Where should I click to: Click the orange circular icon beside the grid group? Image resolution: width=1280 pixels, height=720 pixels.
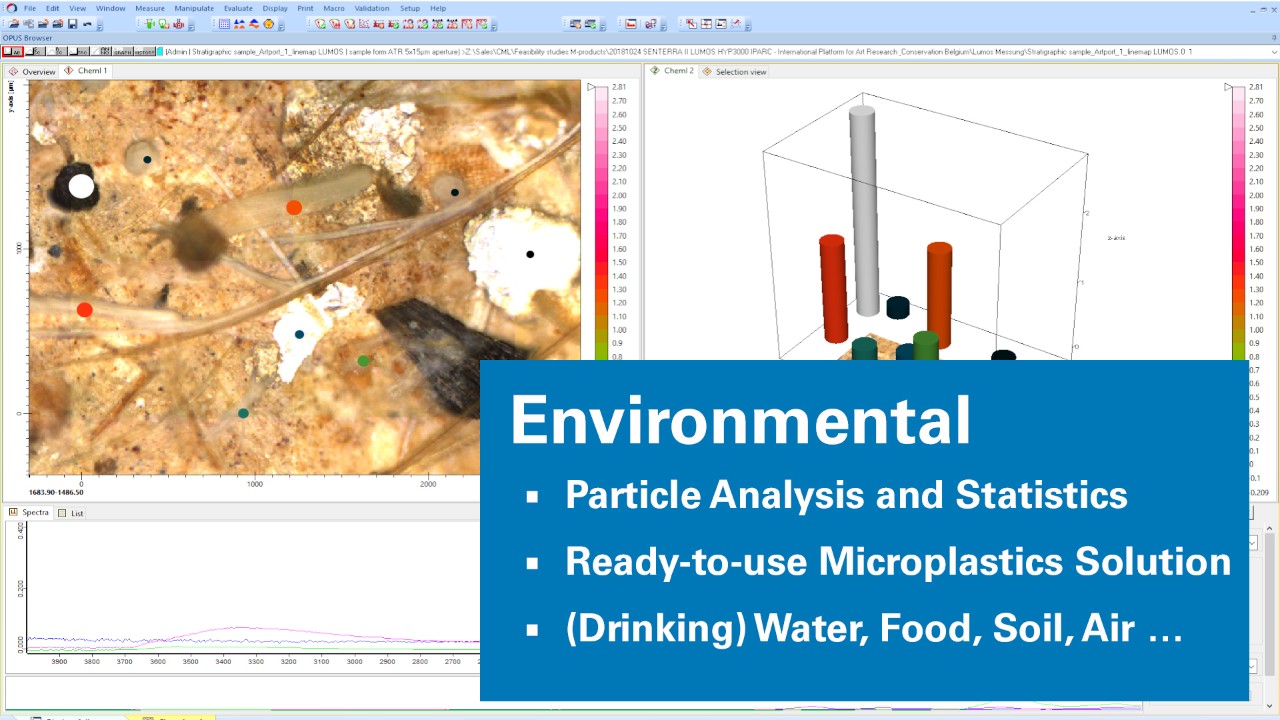[269, 24]
